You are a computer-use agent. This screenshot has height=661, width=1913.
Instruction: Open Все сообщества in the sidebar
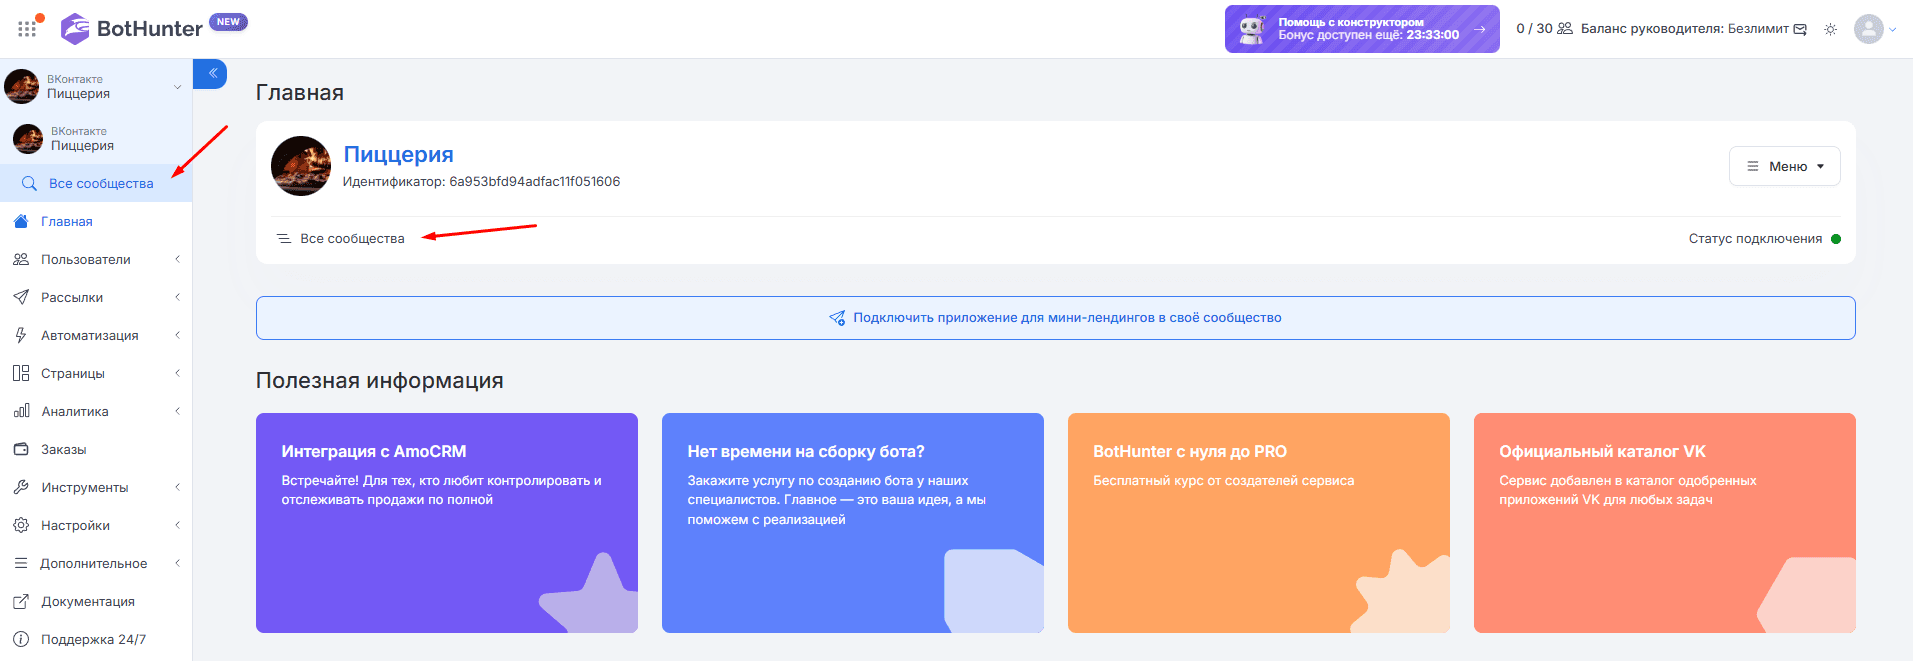click(x=101, y=183)
